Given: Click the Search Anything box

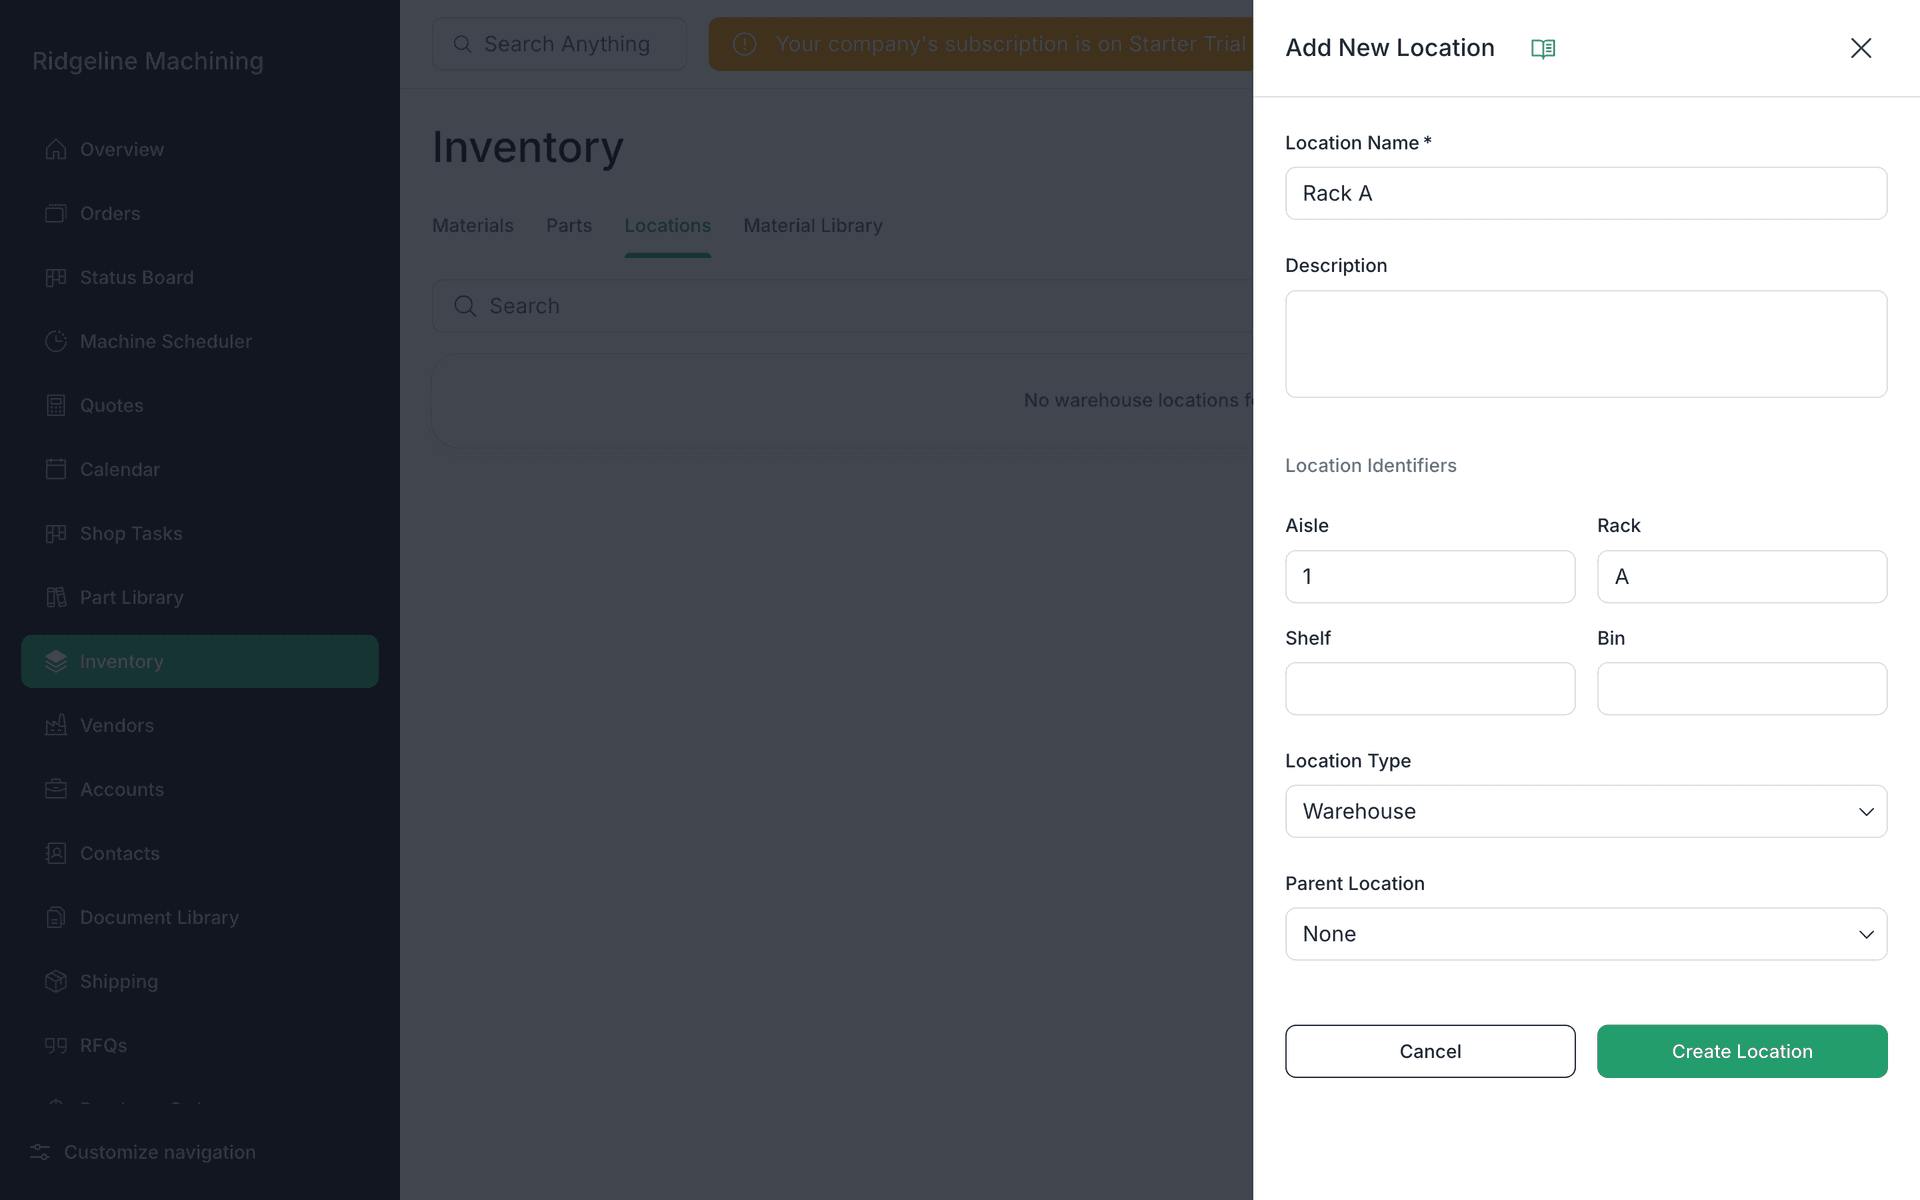Looking at the screenshot, I should [x=559, y=44].
